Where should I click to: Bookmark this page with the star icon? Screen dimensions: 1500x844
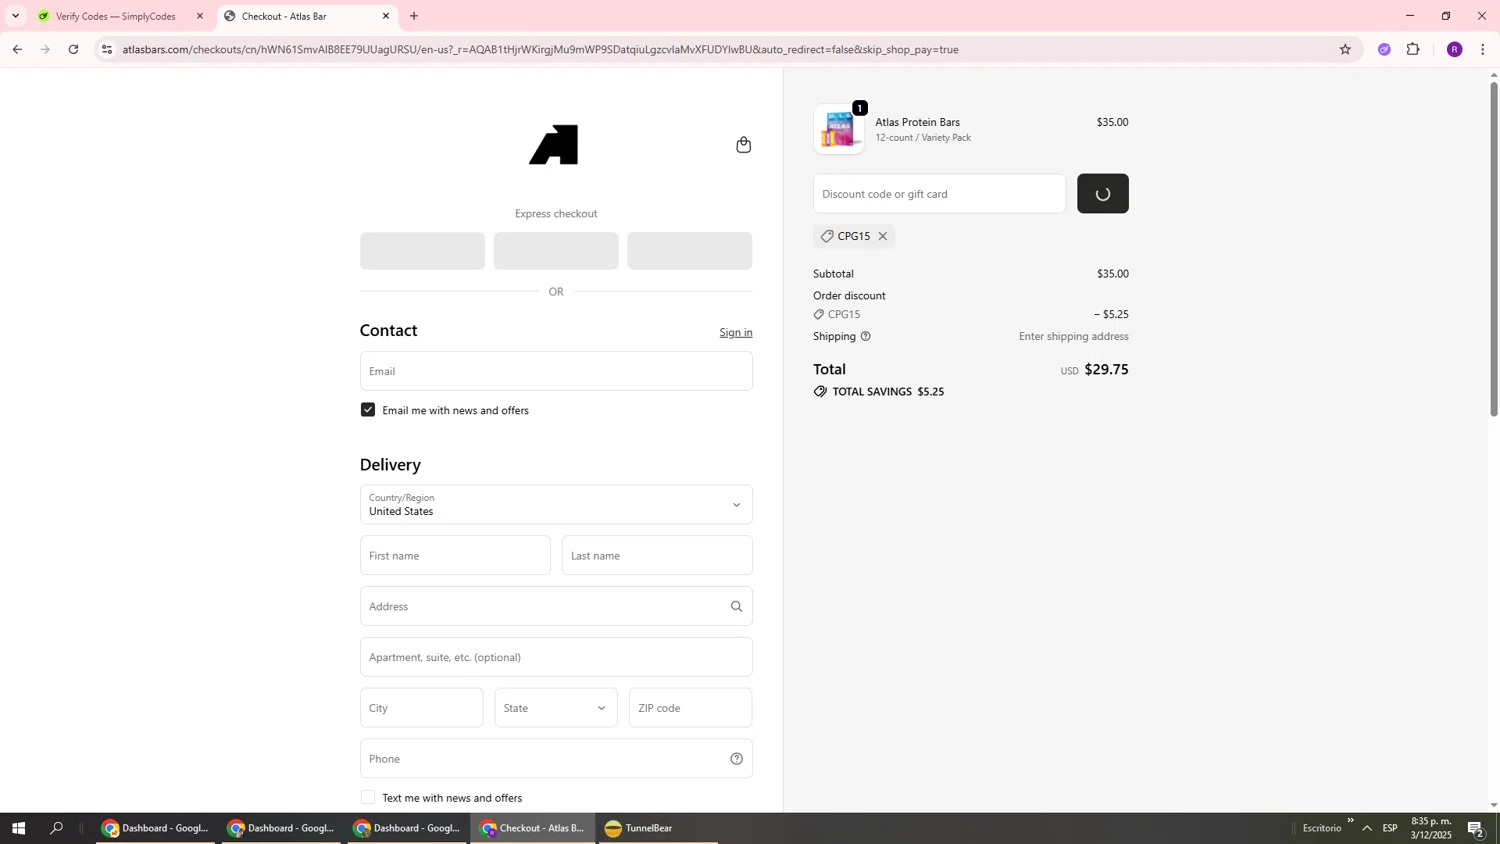coord(1345,49)
